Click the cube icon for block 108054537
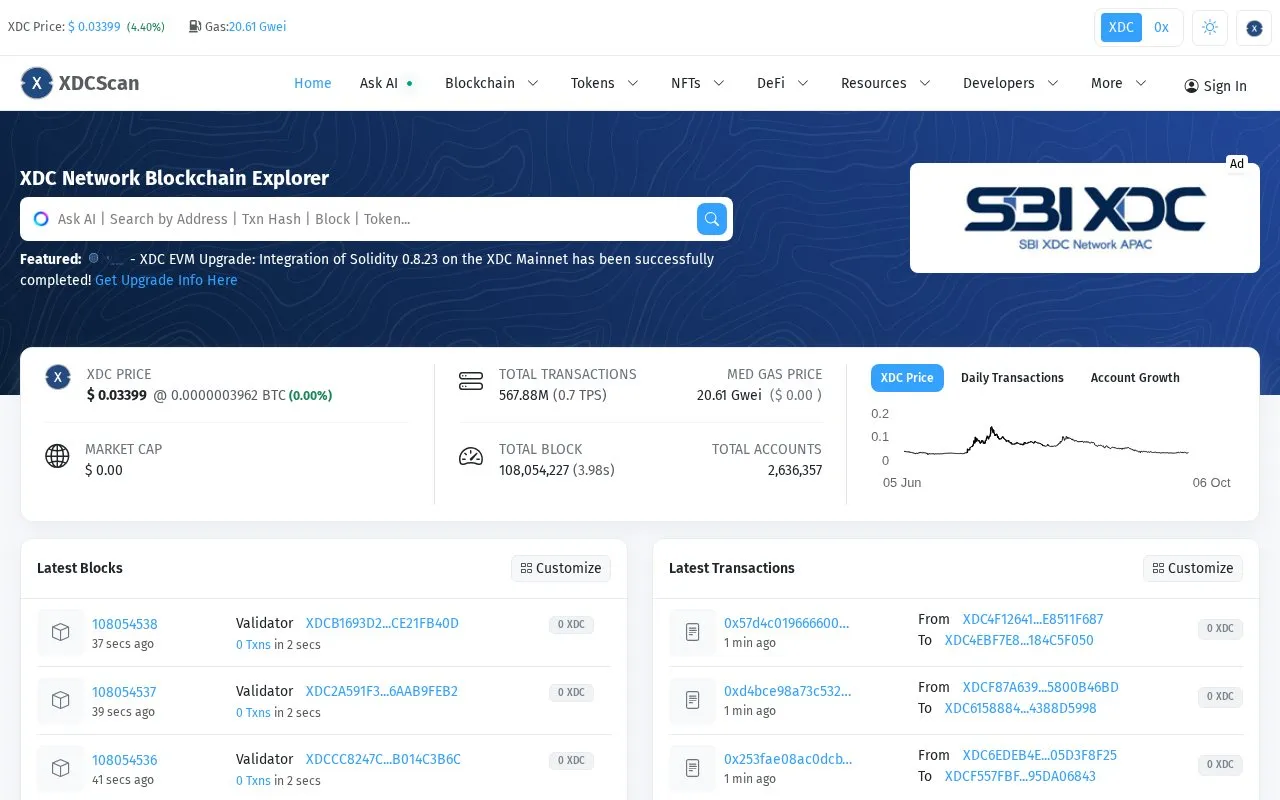 [61, 700]
